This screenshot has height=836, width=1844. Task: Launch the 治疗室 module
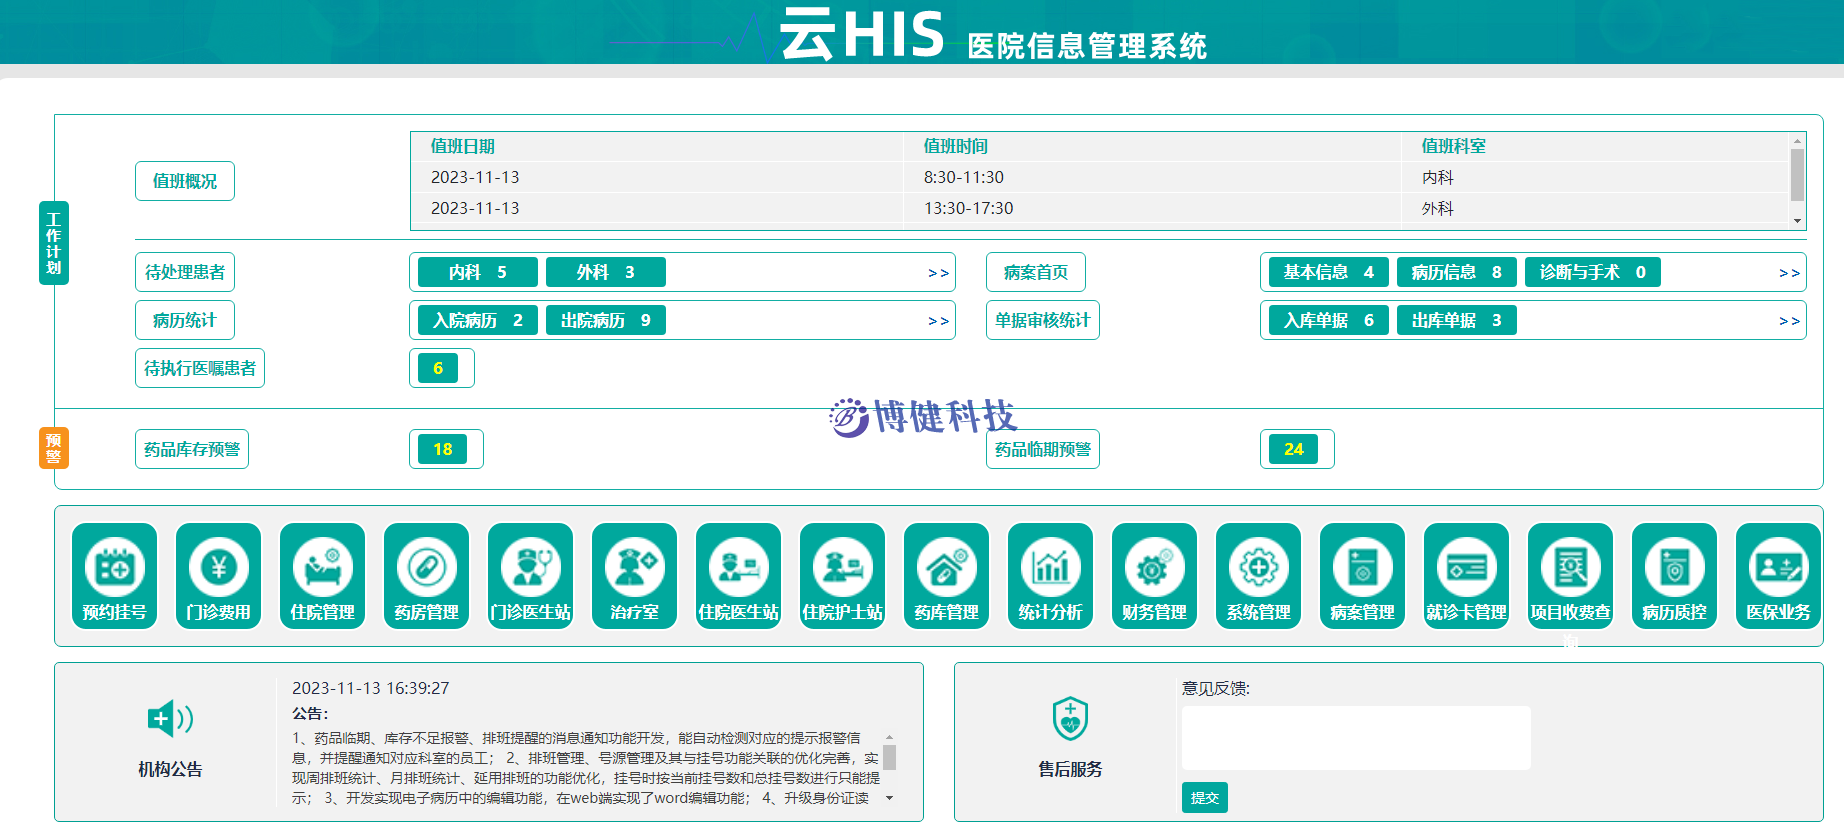pos(635,576)
